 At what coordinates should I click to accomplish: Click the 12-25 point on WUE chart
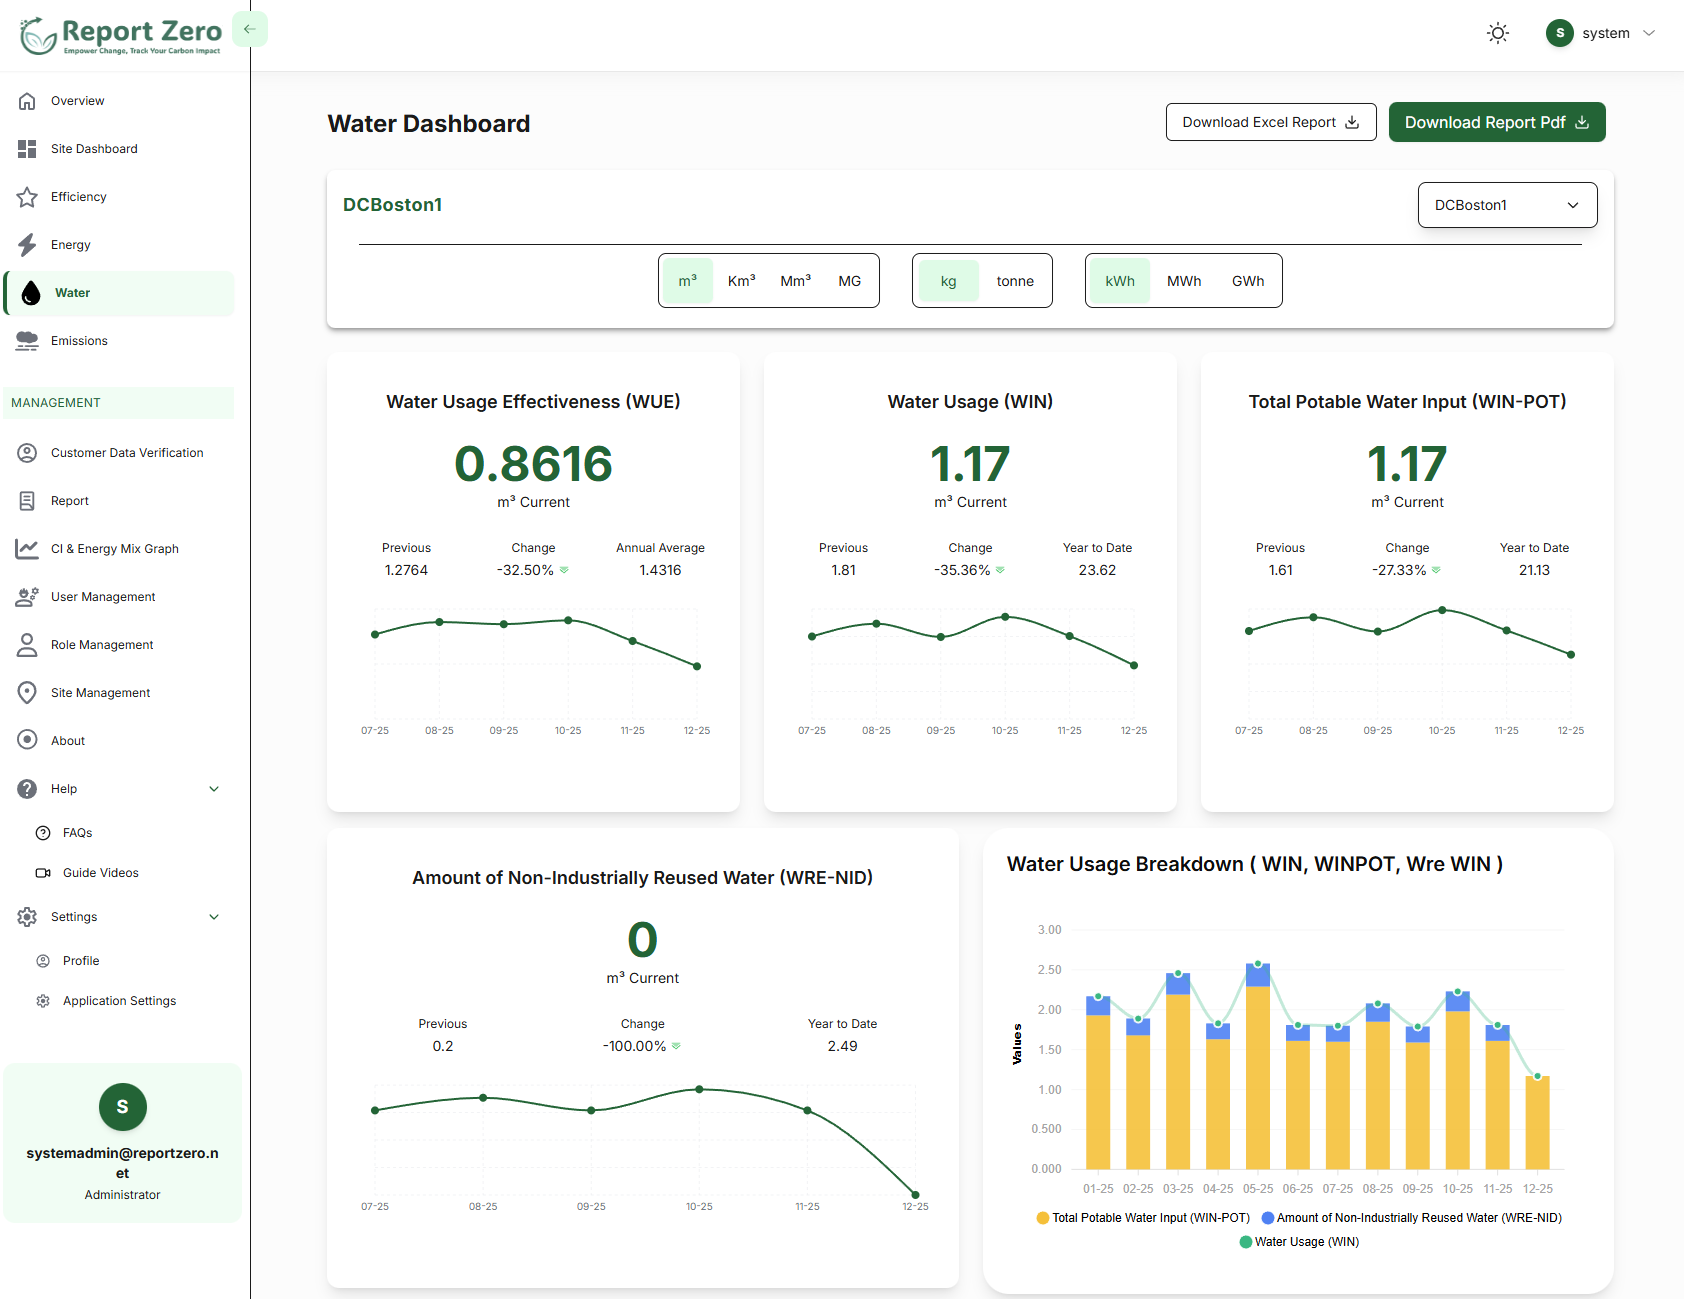tap(697, 666)
